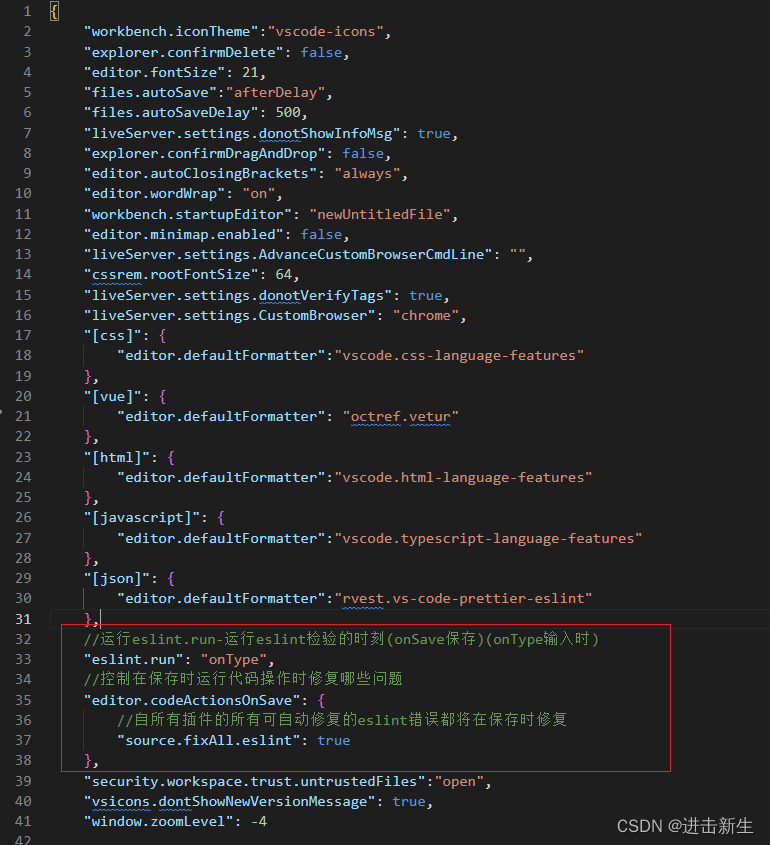This screenshot has width=770, height=845.
Task: Click the "eslint.run" key
Action: coord(134,660)
